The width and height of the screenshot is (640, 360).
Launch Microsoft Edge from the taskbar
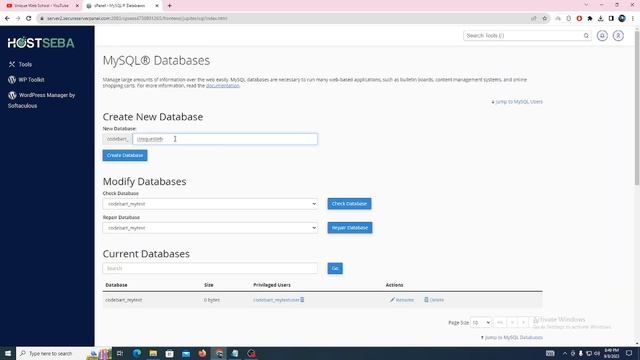click(137, 353)
